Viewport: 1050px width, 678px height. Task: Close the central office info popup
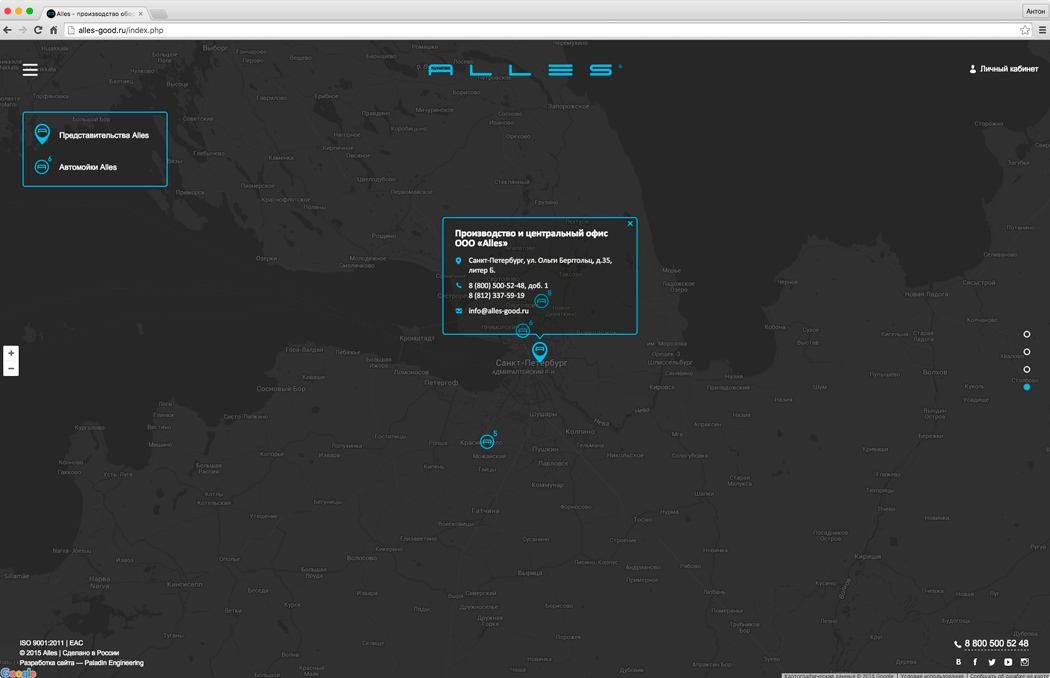630,224
